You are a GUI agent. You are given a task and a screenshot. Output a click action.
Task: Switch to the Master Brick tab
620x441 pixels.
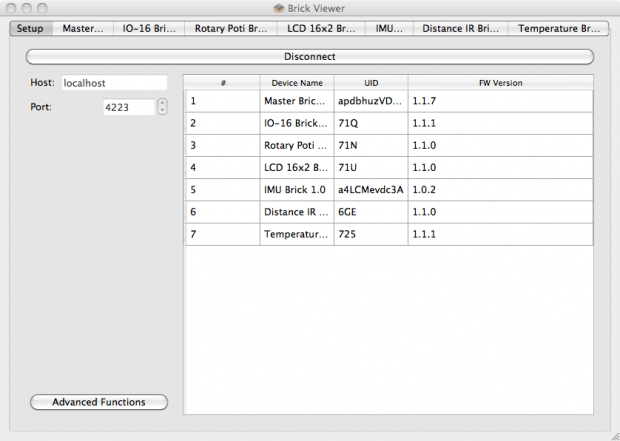82,28
